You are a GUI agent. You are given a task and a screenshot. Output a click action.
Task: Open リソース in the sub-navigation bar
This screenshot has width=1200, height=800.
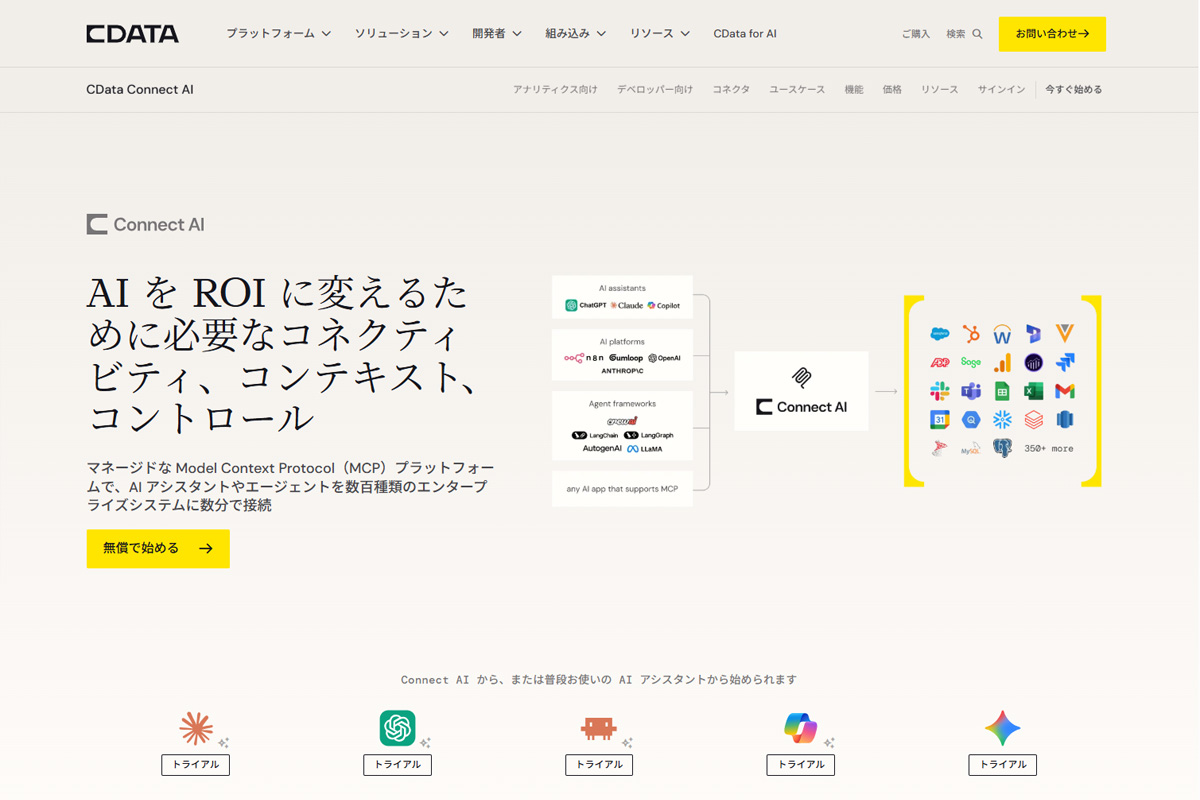940,90
